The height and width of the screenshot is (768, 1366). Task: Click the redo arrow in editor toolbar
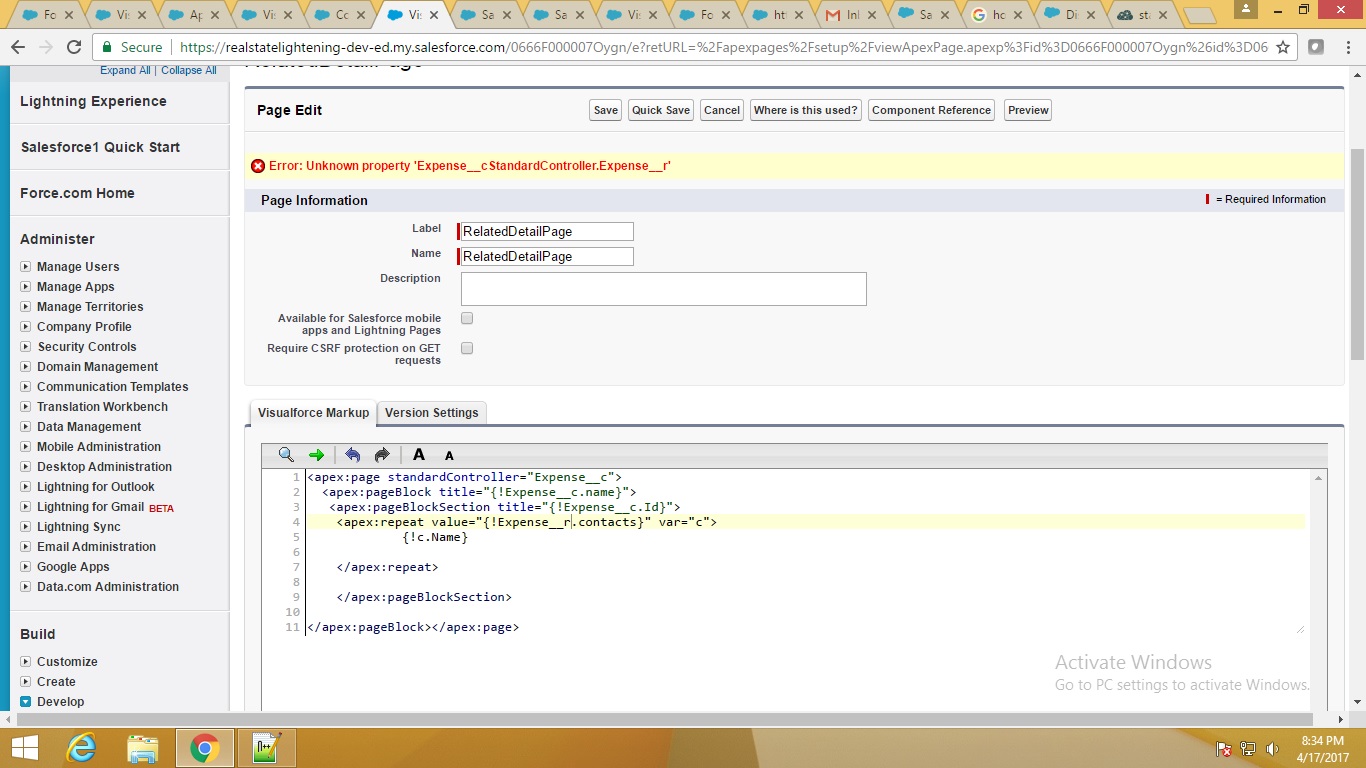point(382,455)
